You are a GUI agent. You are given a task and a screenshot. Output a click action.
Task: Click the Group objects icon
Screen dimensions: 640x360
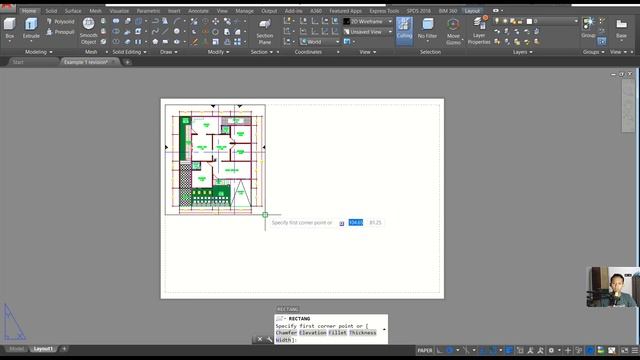tap(588, 28)
